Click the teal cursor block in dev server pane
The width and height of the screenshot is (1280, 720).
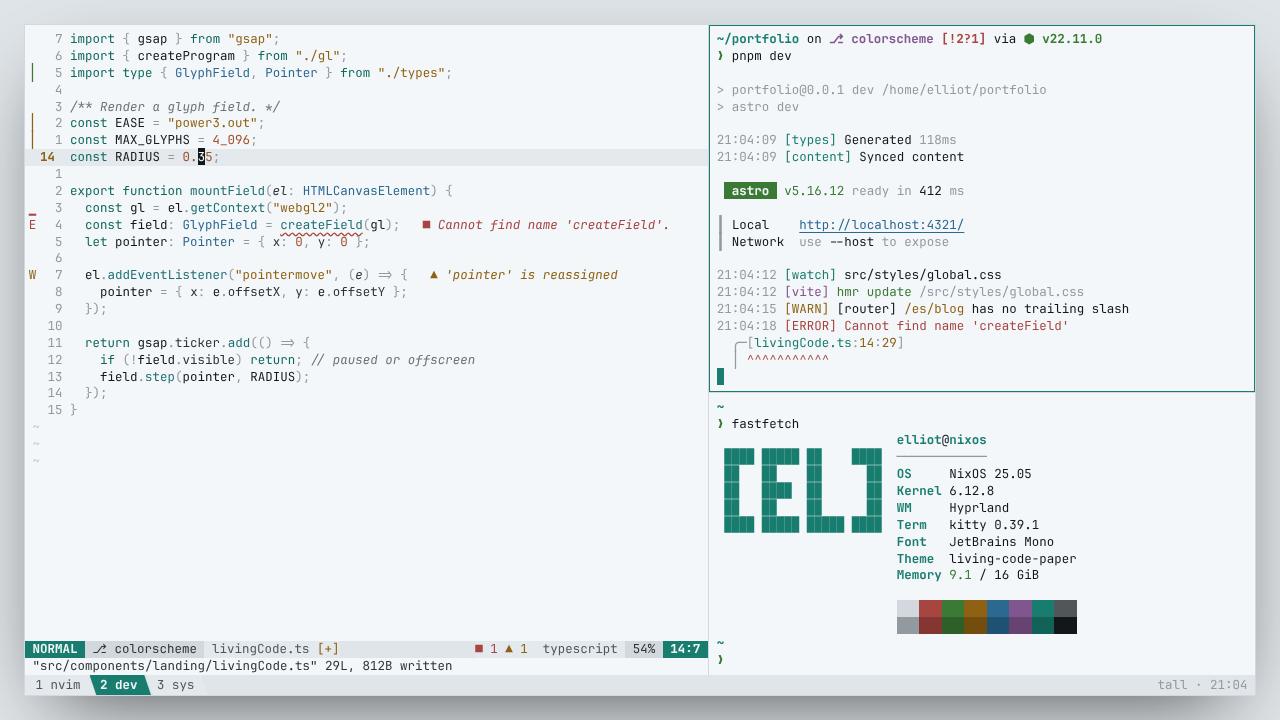pos(720,376)
